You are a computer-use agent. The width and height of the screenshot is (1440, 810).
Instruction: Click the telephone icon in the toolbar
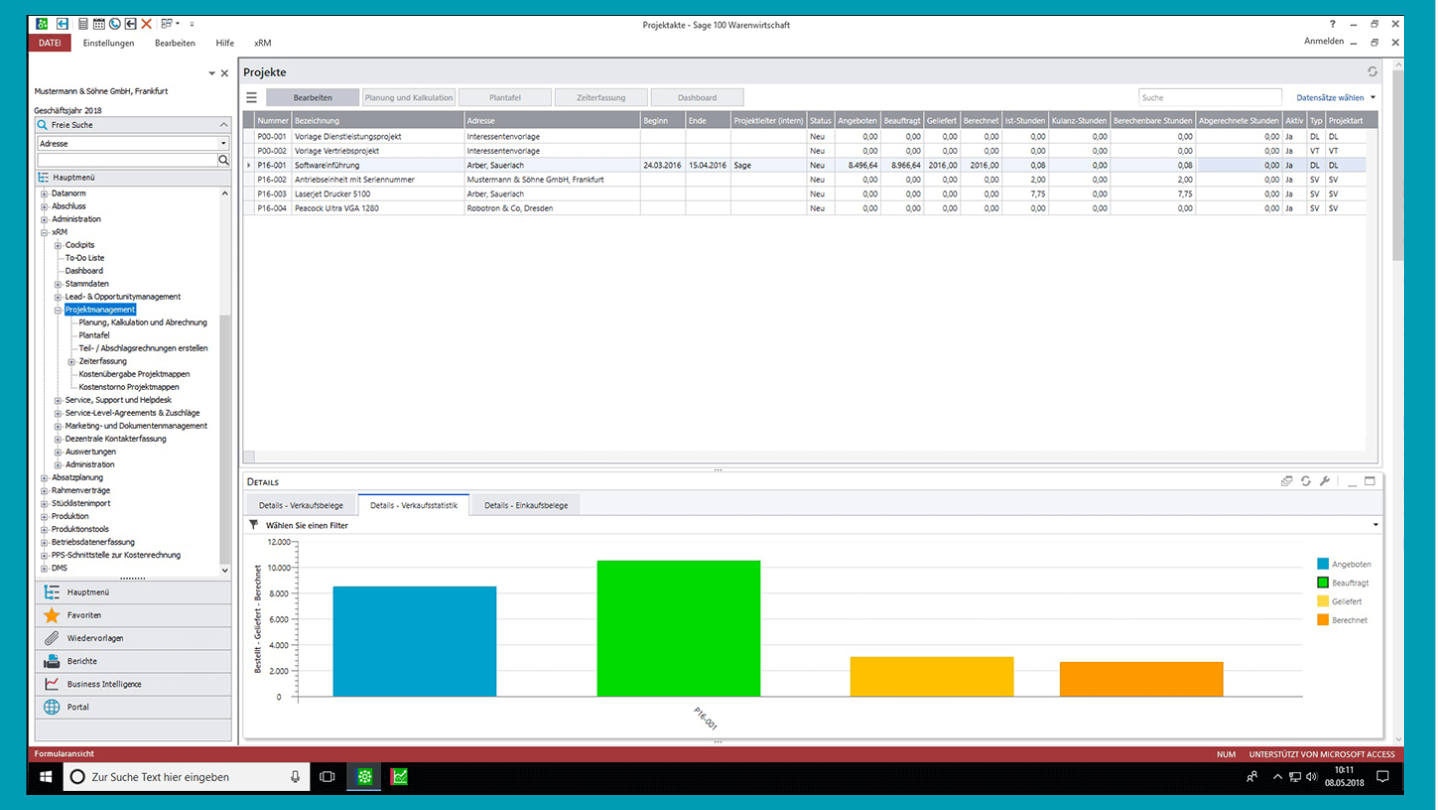(115, 22)
